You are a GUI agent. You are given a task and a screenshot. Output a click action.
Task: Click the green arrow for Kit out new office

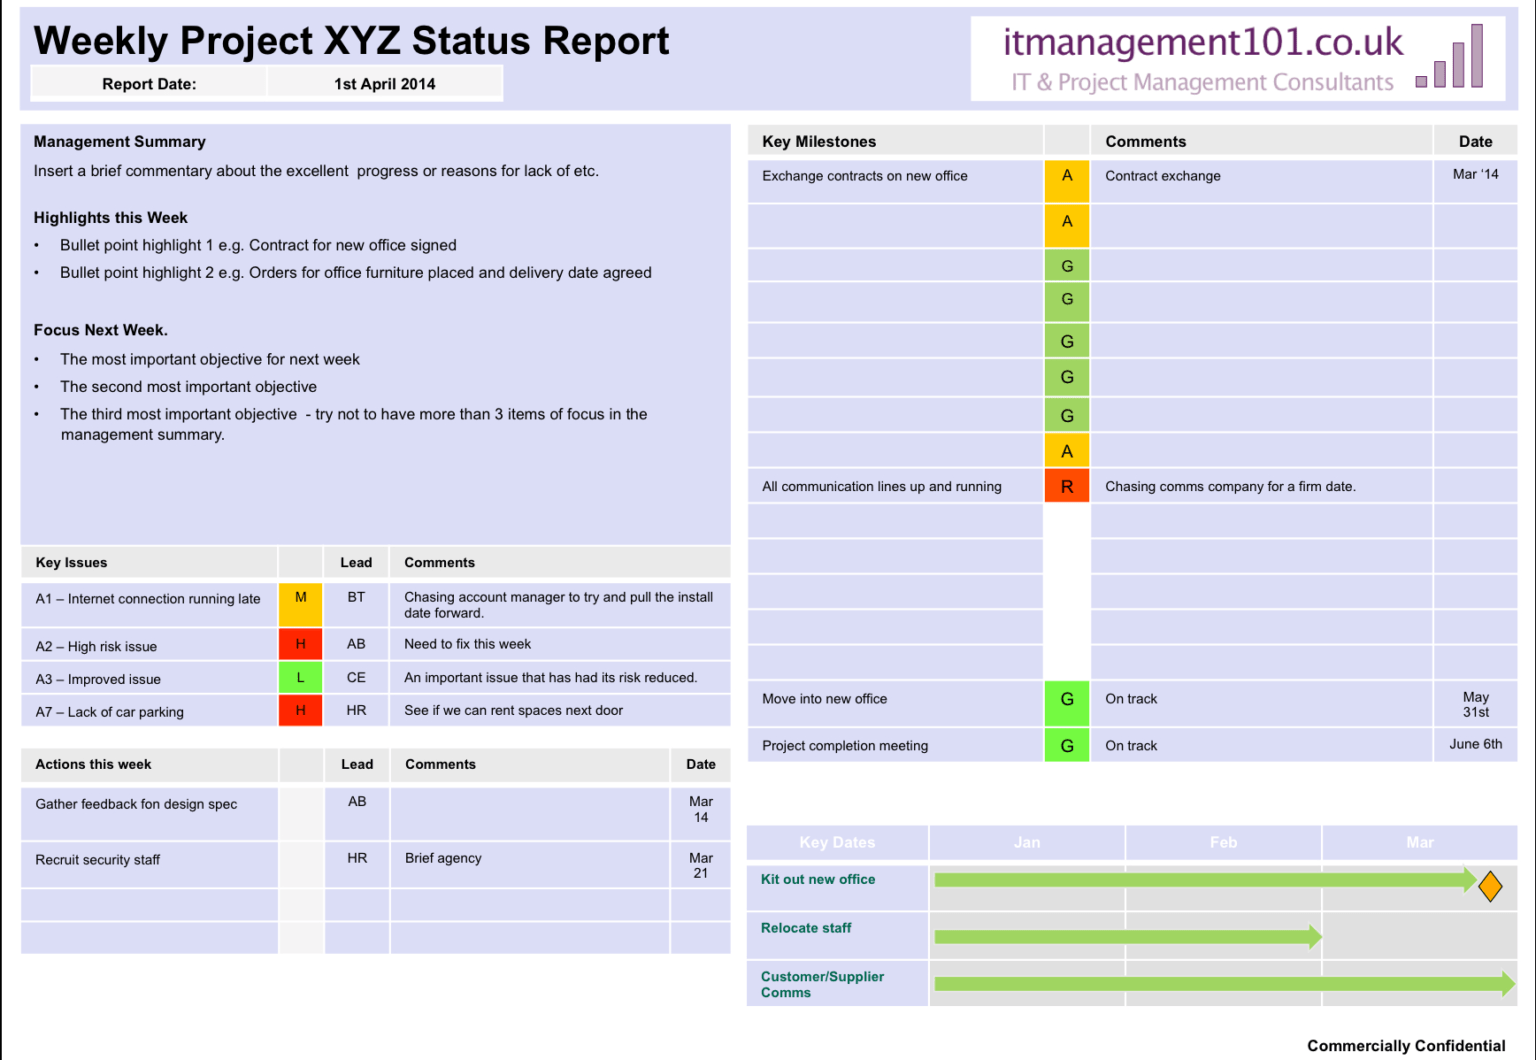(1200, 879)
